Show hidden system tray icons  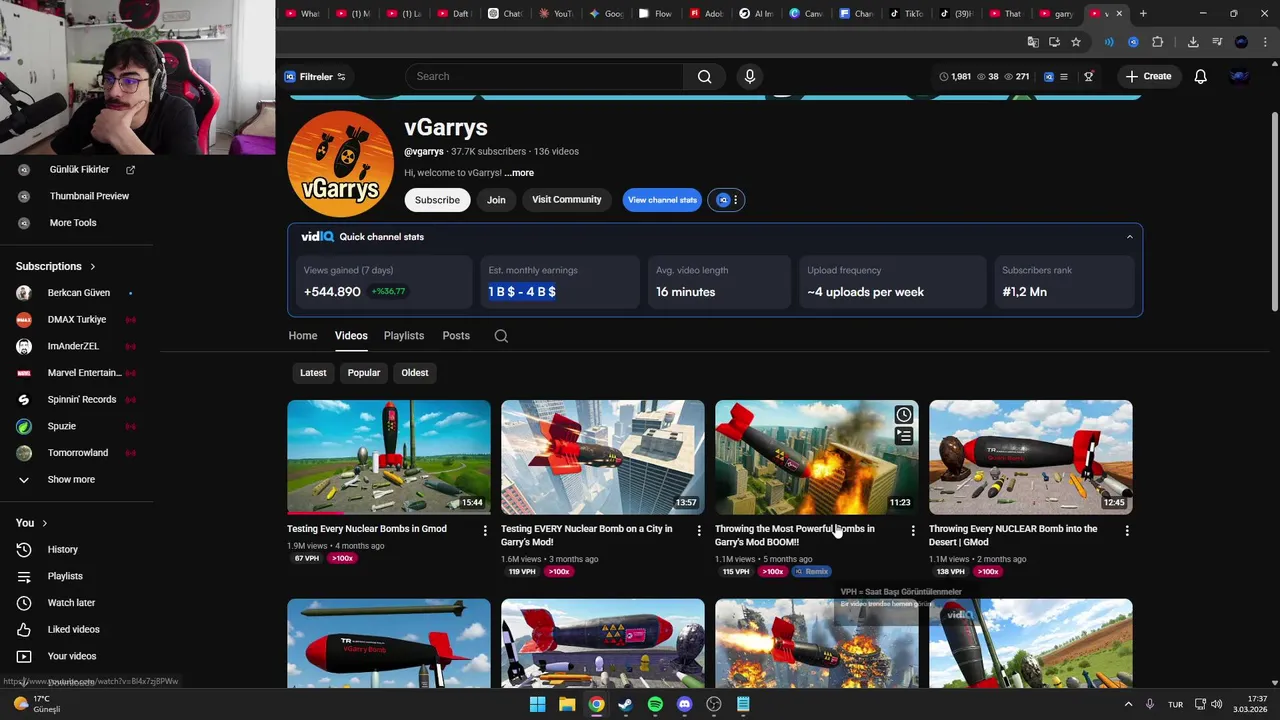[x=1129, y=704]
